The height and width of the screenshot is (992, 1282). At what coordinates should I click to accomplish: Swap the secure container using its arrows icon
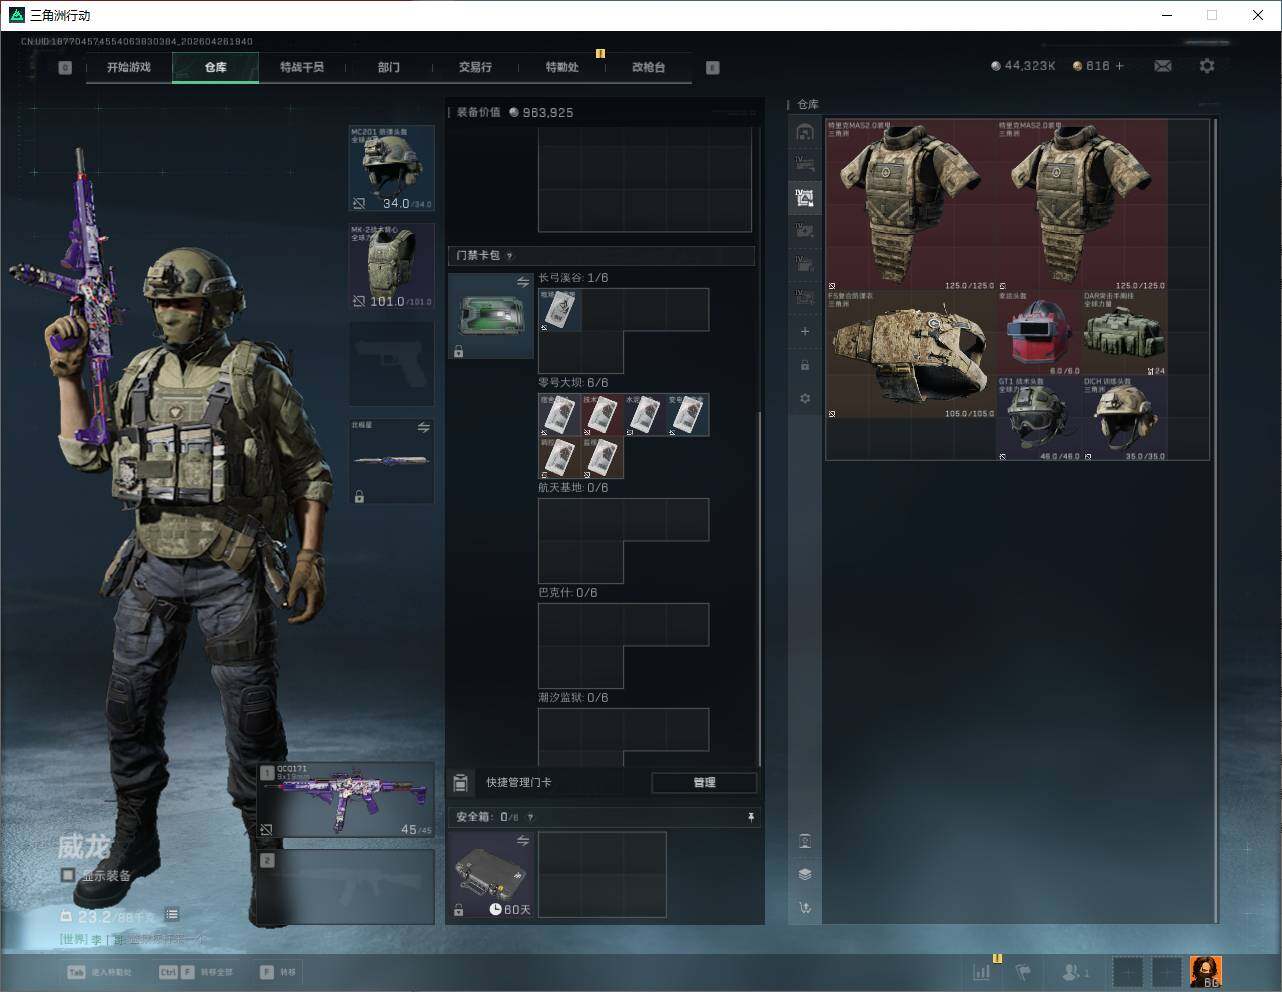[523, 841]
